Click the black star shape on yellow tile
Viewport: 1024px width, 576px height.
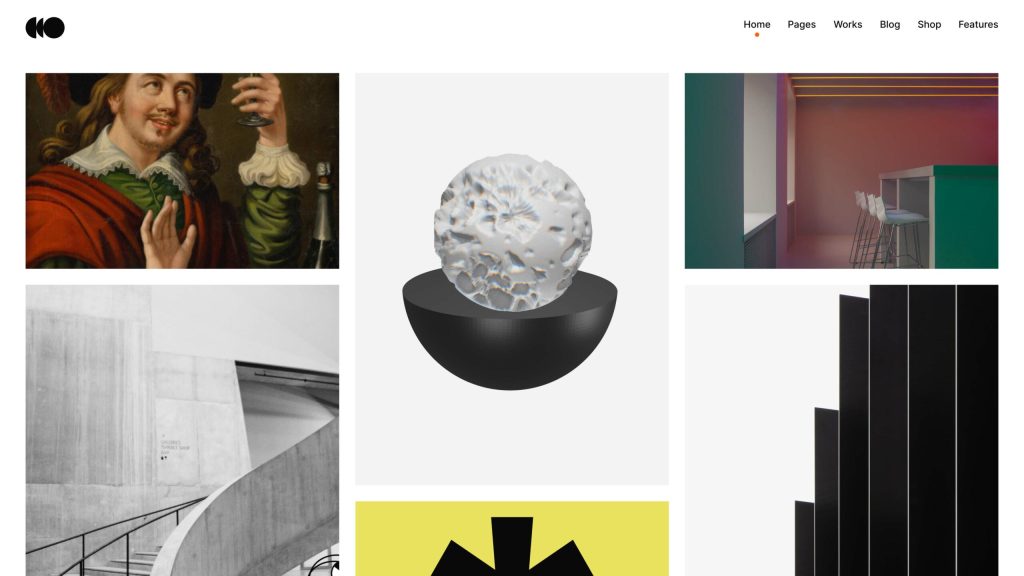[x=511, y=547]
